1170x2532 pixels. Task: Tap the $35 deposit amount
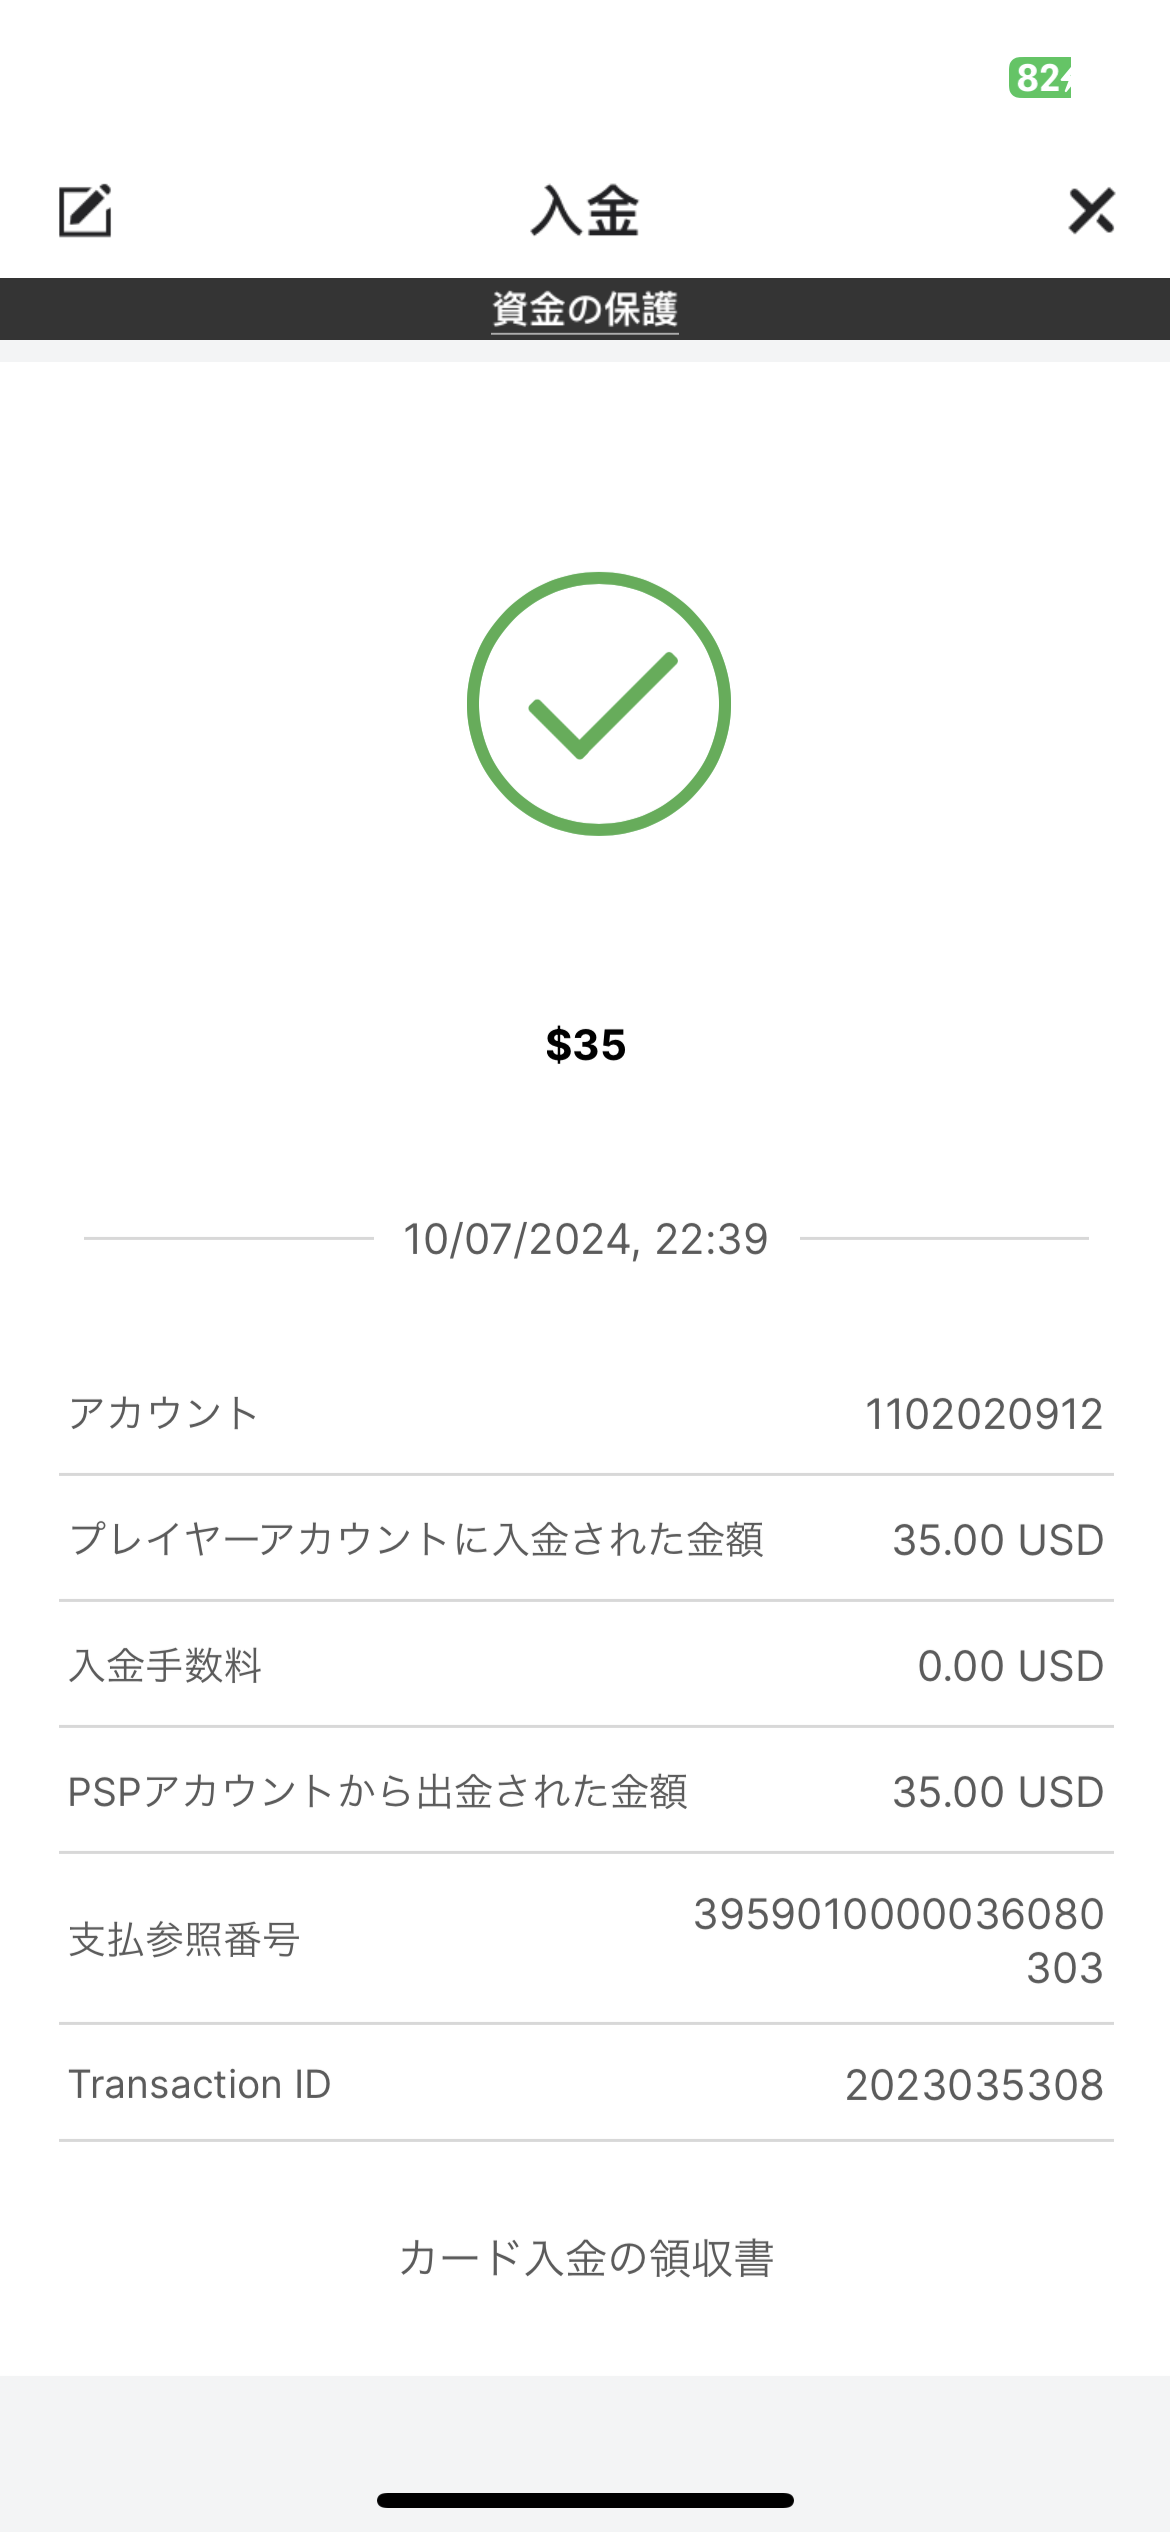click(x=586, y=1045)
